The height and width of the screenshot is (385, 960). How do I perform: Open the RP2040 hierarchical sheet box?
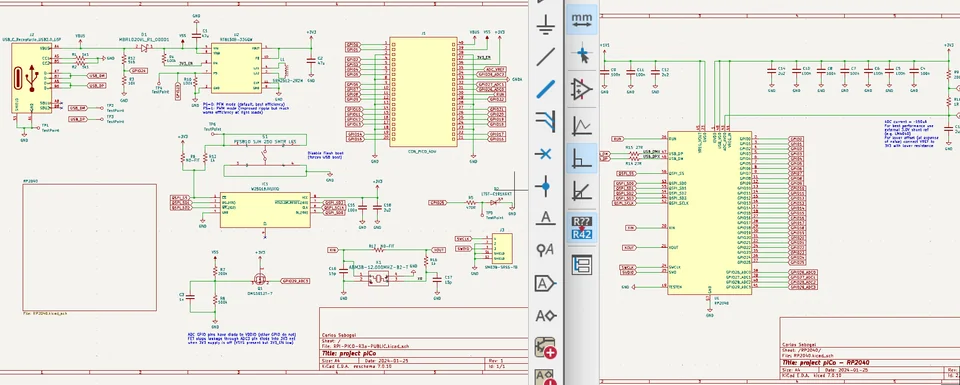[89, 247]
